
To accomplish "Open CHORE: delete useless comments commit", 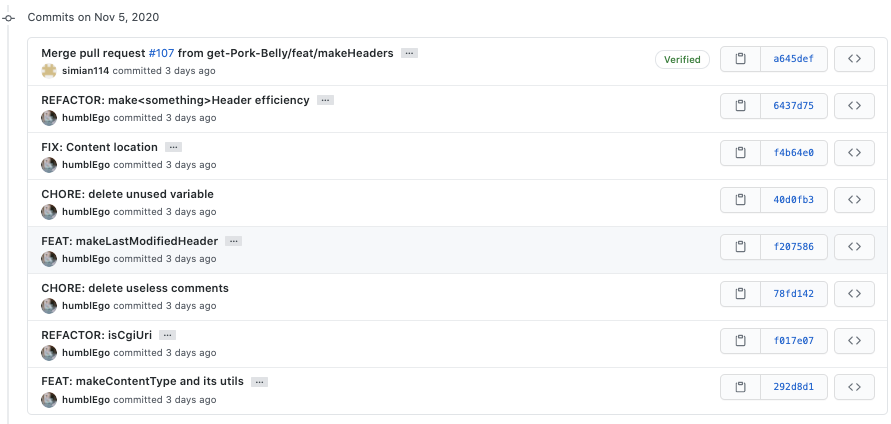I will coord(135,288).
